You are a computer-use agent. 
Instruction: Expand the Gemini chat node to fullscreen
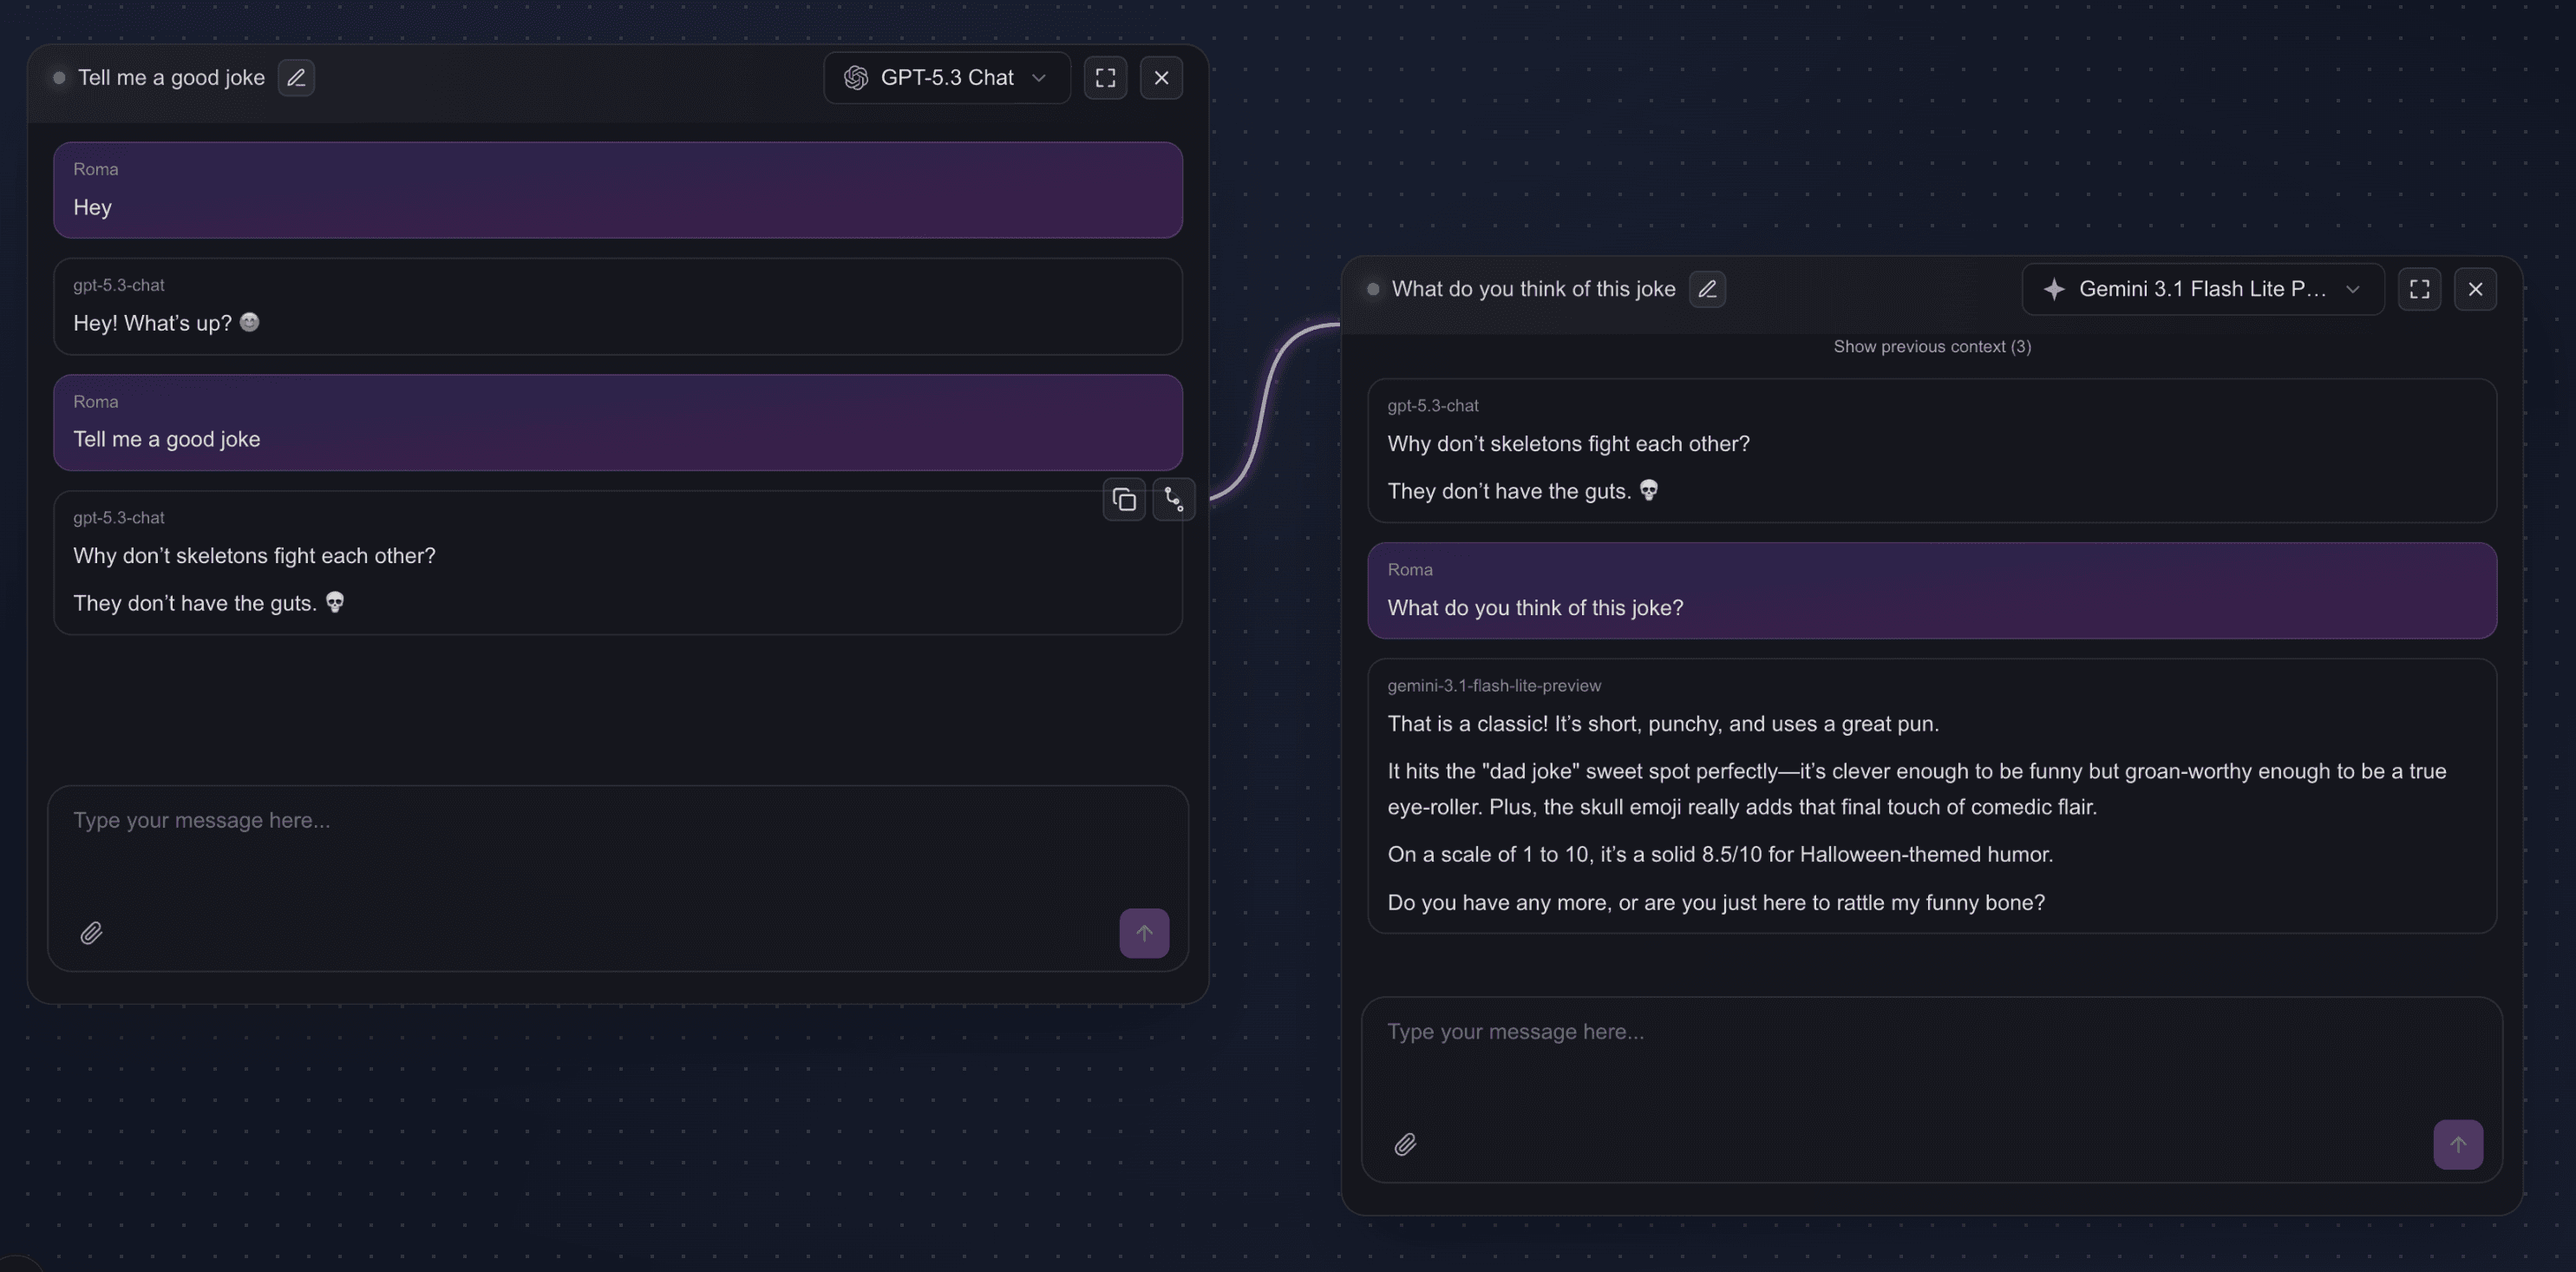[x=2419, y=289]
